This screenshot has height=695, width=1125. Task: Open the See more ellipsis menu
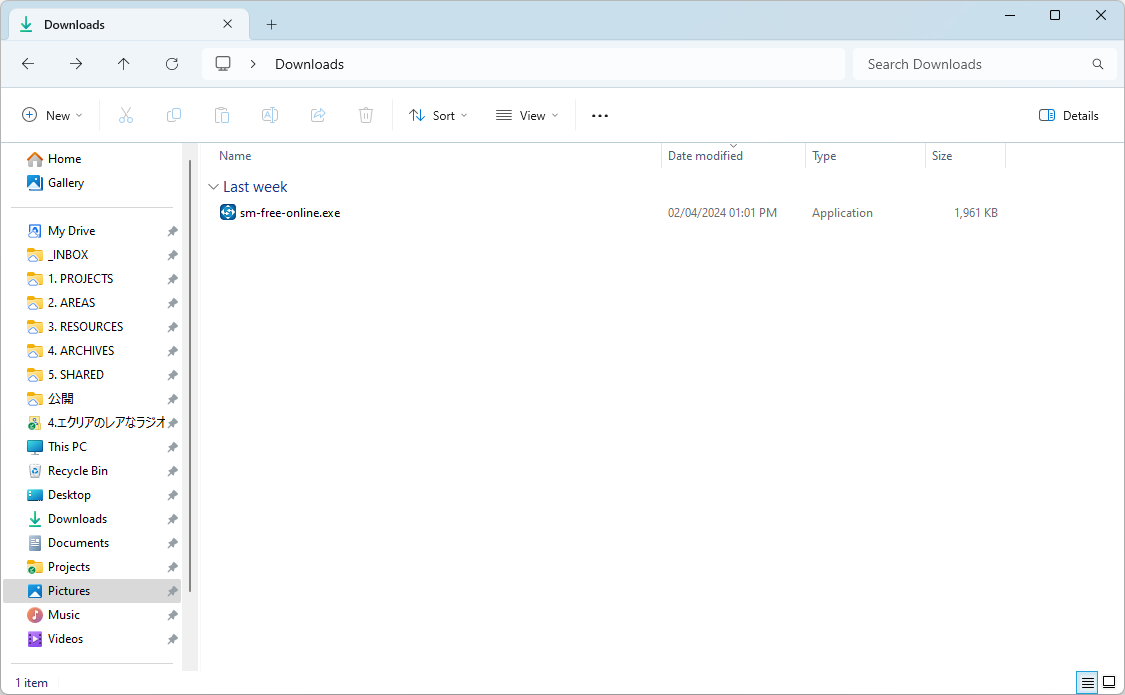point(600,116)
